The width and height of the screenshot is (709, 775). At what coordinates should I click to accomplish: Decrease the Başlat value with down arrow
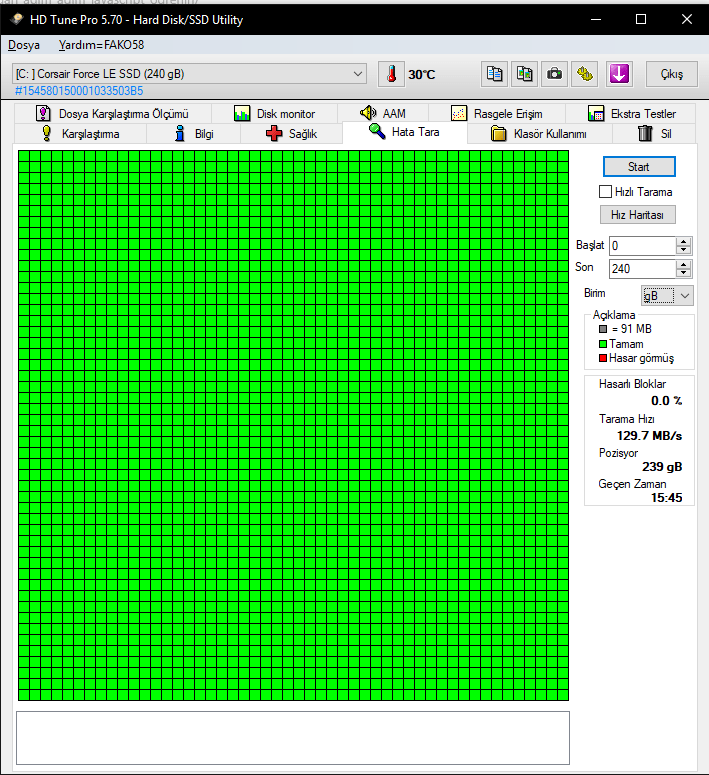coord(683,250)
